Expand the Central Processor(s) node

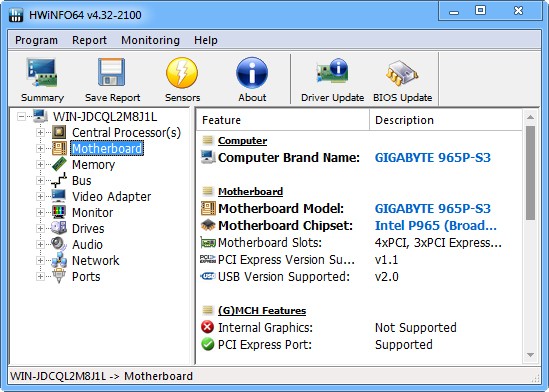pos(40,132)
